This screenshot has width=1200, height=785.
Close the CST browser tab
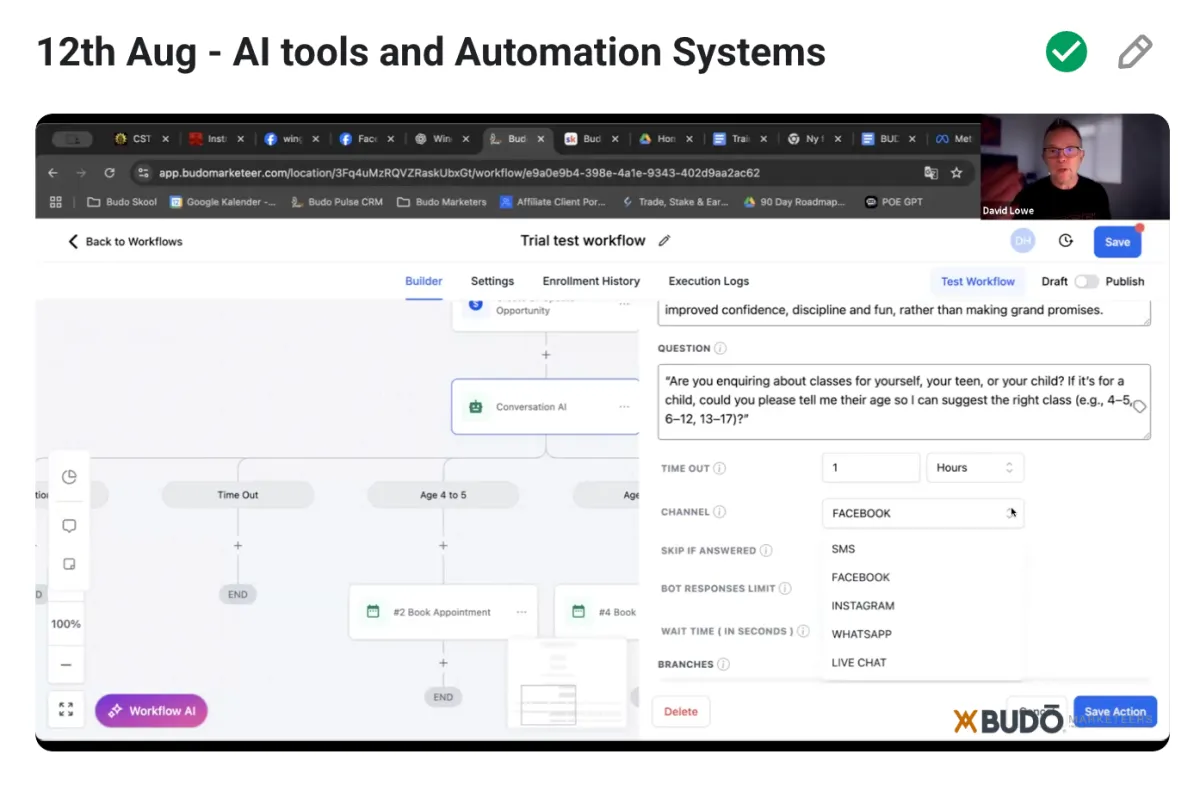165,139
